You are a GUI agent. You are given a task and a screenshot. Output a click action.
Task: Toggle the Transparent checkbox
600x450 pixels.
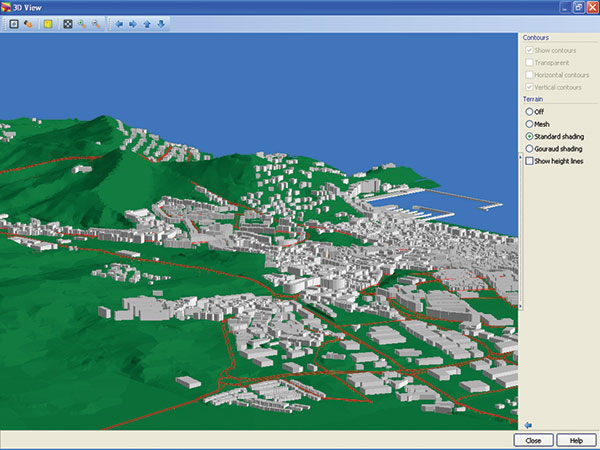(x=529, y=62)
